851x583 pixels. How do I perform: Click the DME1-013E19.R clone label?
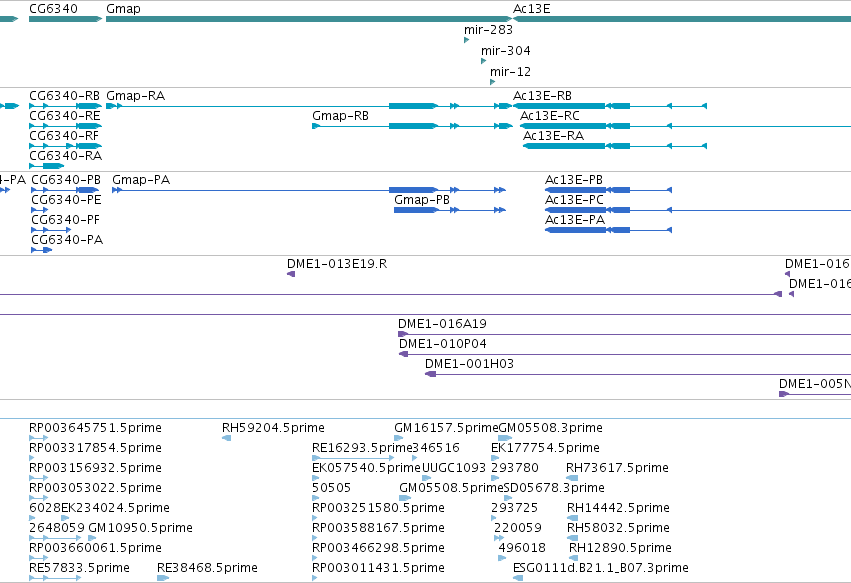(336, 264)
